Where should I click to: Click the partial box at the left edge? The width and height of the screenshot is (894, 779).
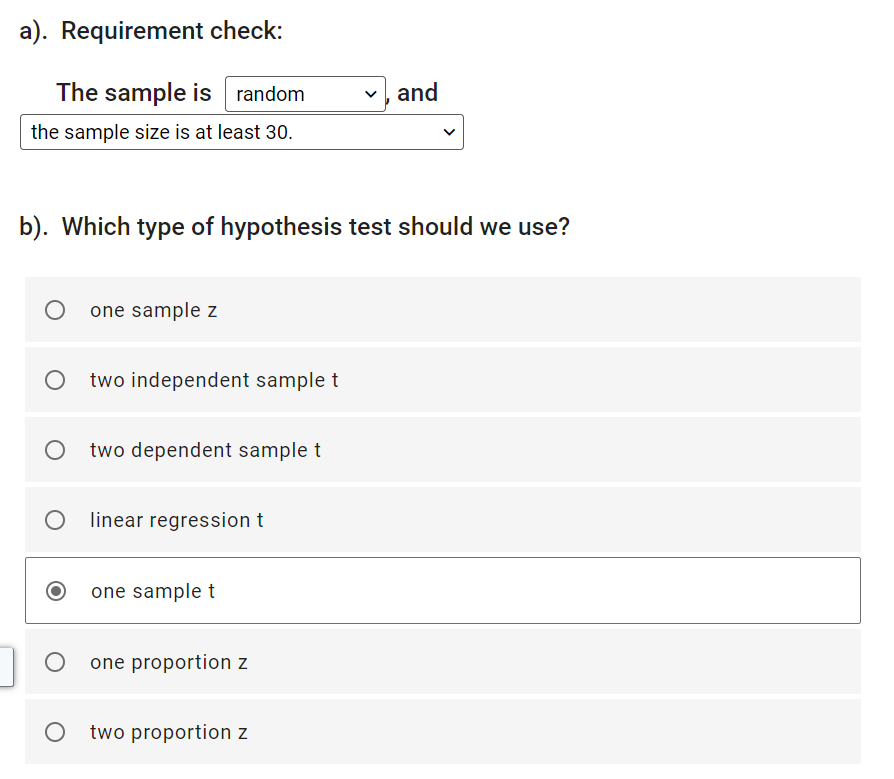[6, 666]
